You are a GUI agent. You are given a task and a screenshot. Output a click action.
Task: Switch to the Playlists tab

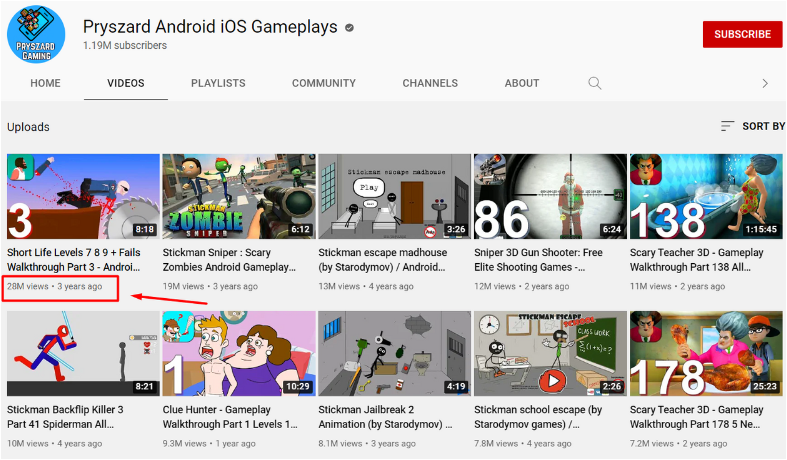(x=218, y=83)
